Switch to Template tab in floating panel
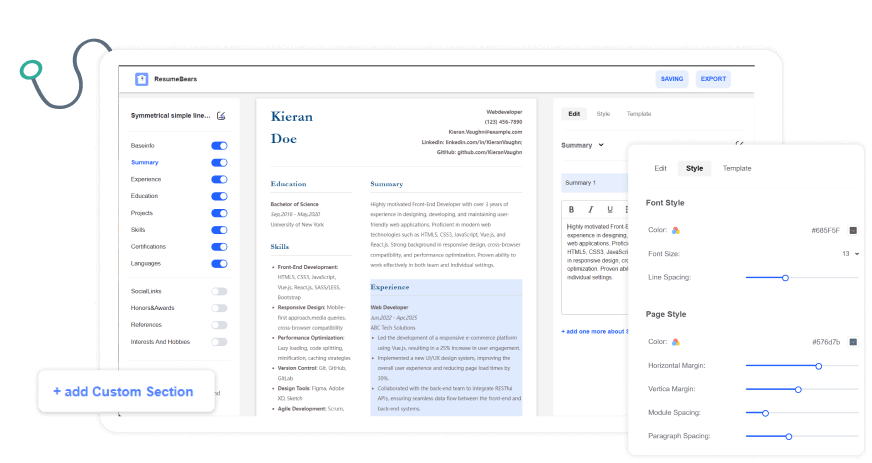Image resolution: width=872 pixels, height=463 pixels. click(737, 169)
